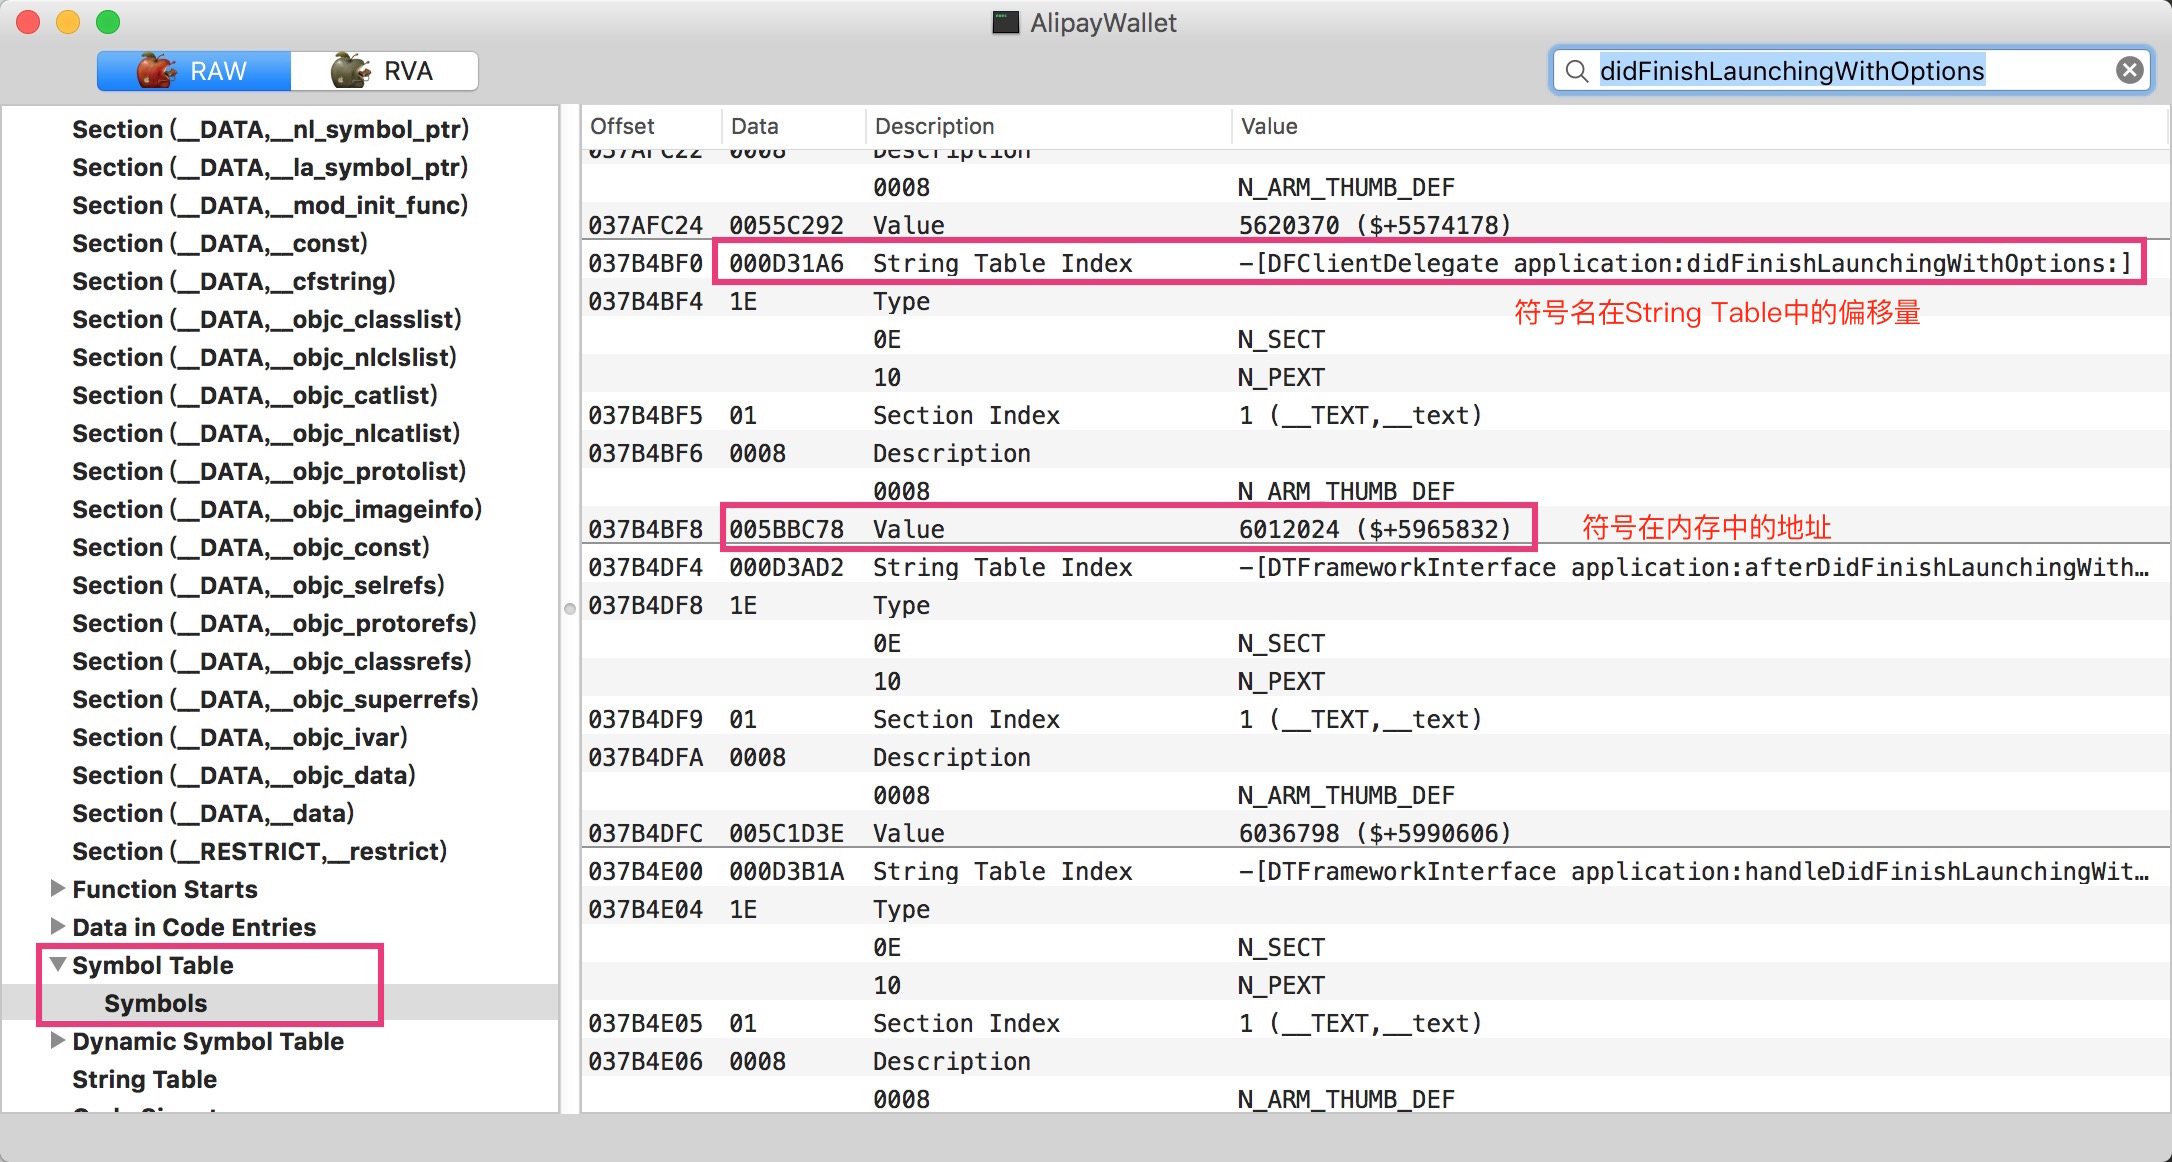Screen dimensions: 2172x1162
Task: Open String Table in sidebar
Action: [144, 1079]
